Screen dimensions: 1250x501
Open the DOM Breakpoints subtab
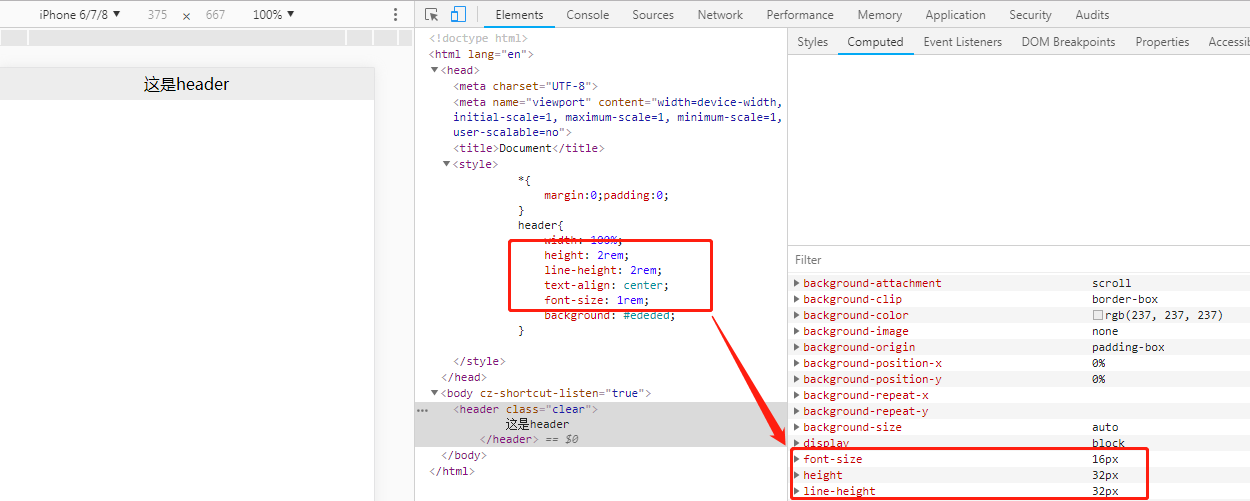[x=1068, y=42]
